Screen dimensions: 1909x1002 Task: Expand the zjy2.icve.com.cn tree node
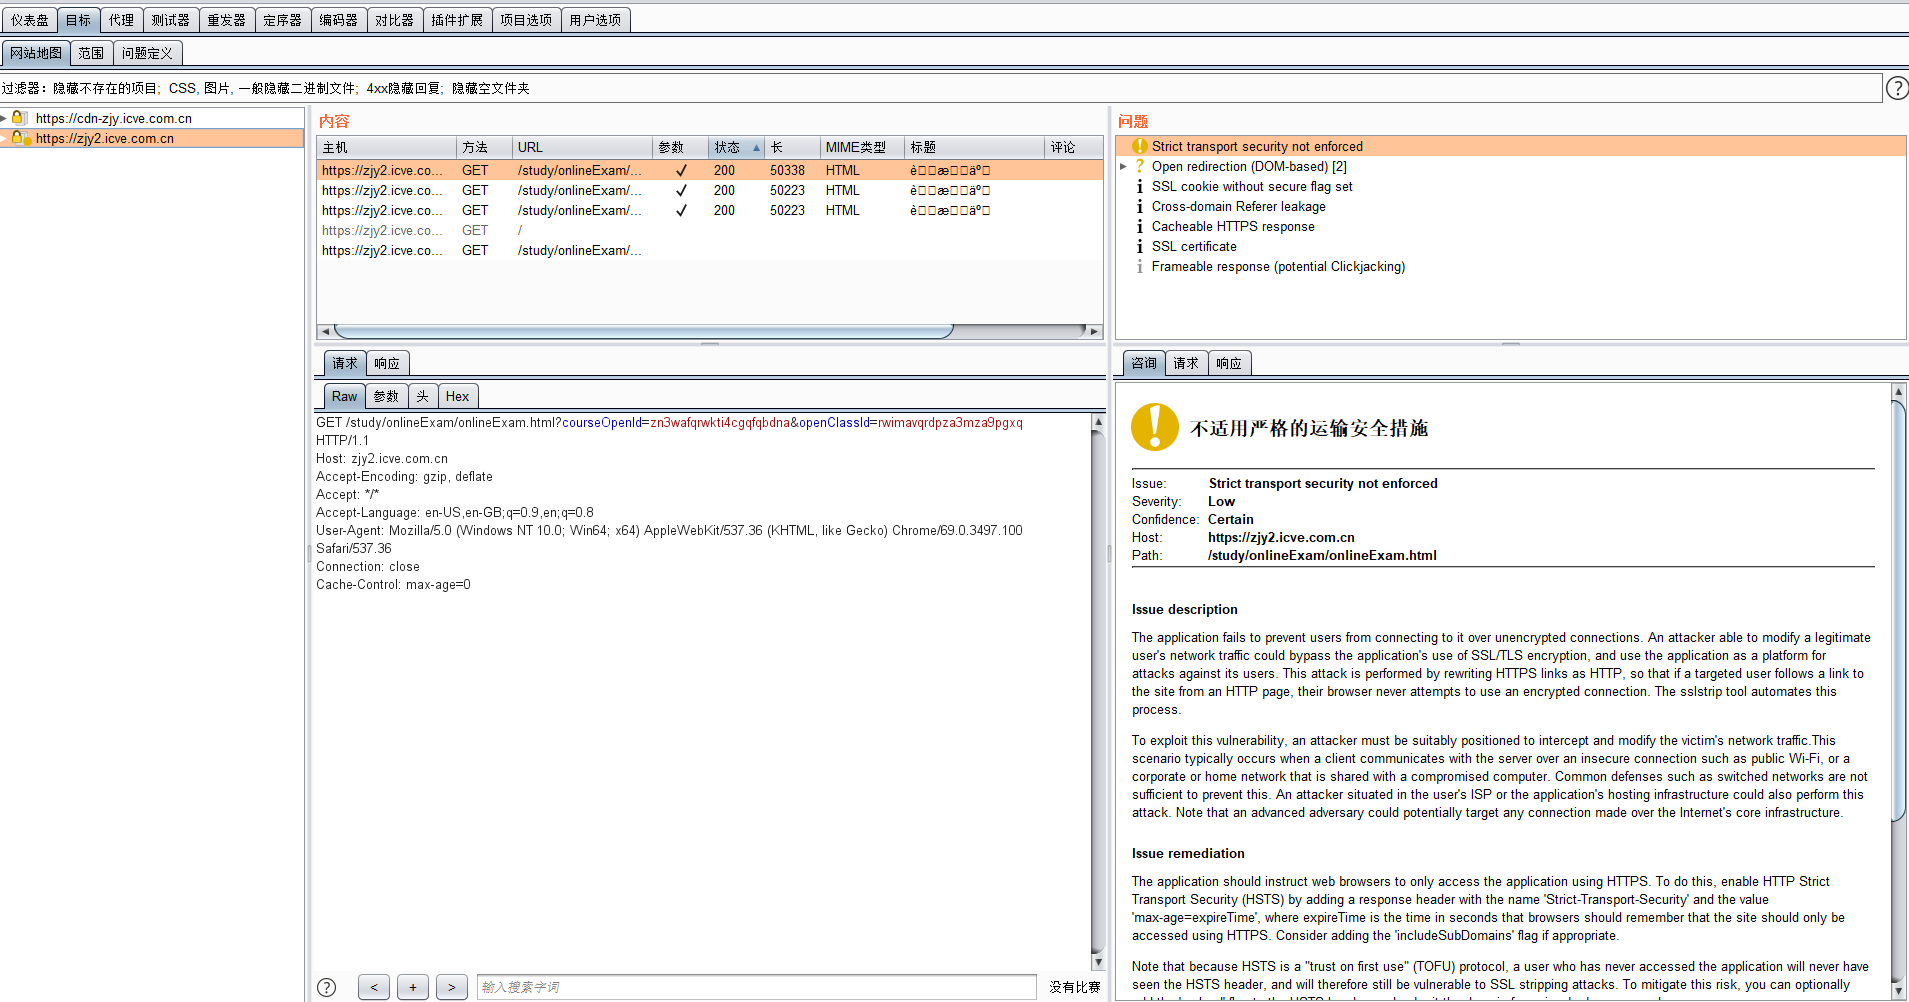pos(4,138)
